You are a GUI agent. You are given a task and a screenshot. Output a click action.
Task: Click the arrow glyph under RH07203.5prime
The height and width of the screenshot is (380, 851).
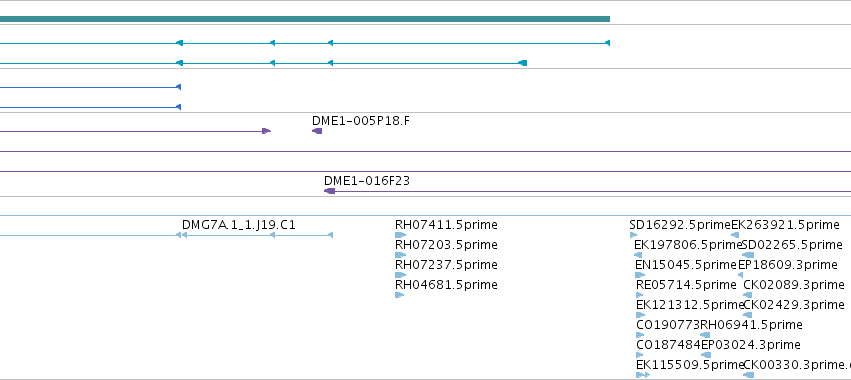[401, 255]
